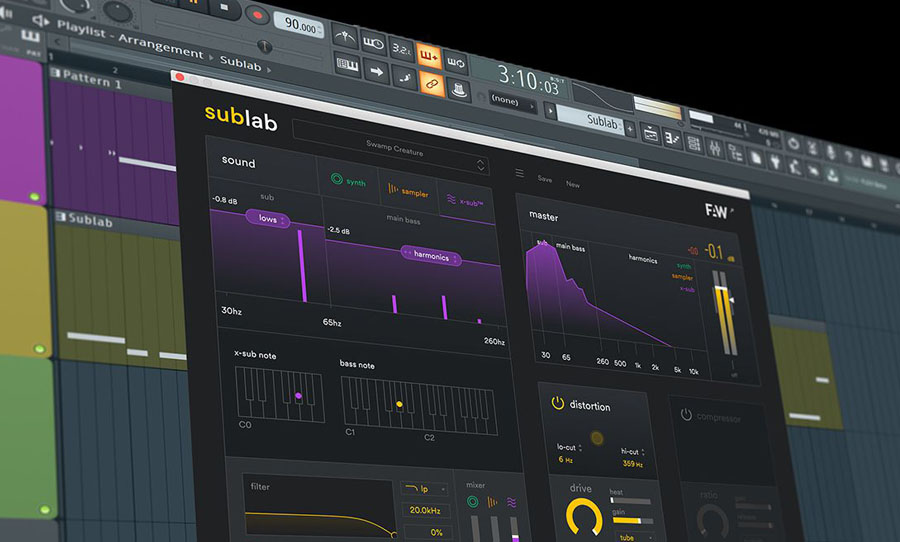The height and width of the screenshot is (542, 900).
Task: Mute the olive track via its green LED
Action: pyautogui.click(x=39, y=349)
